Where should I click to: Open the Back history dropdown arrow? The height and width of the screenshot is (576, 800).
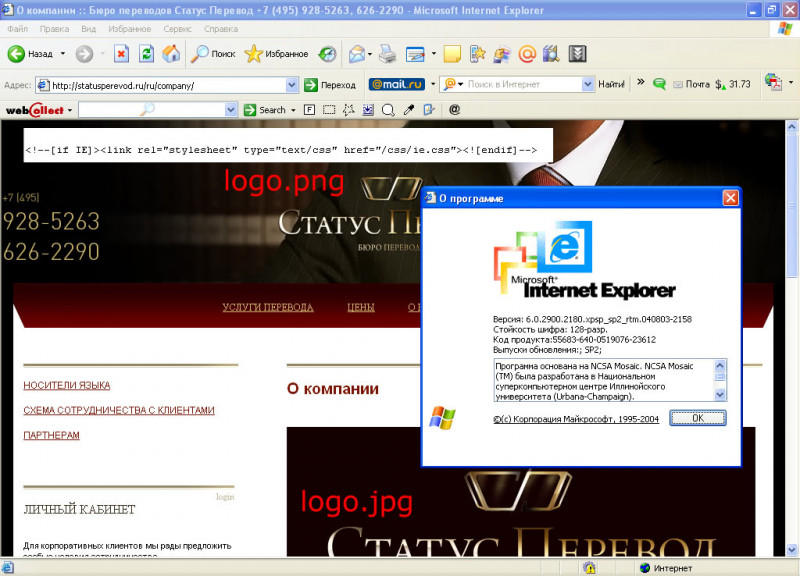point(63,54)
